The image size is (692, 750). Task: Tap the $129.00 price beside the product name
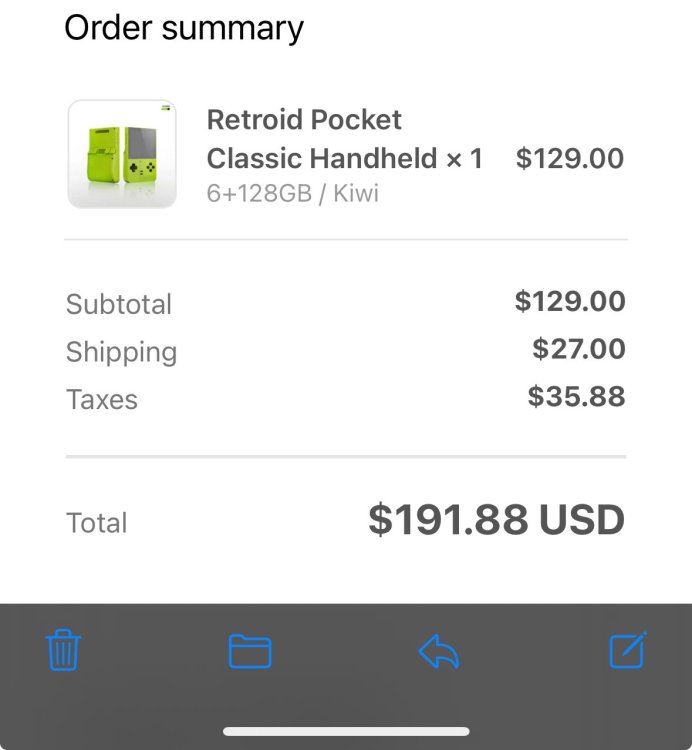[569, 158]
